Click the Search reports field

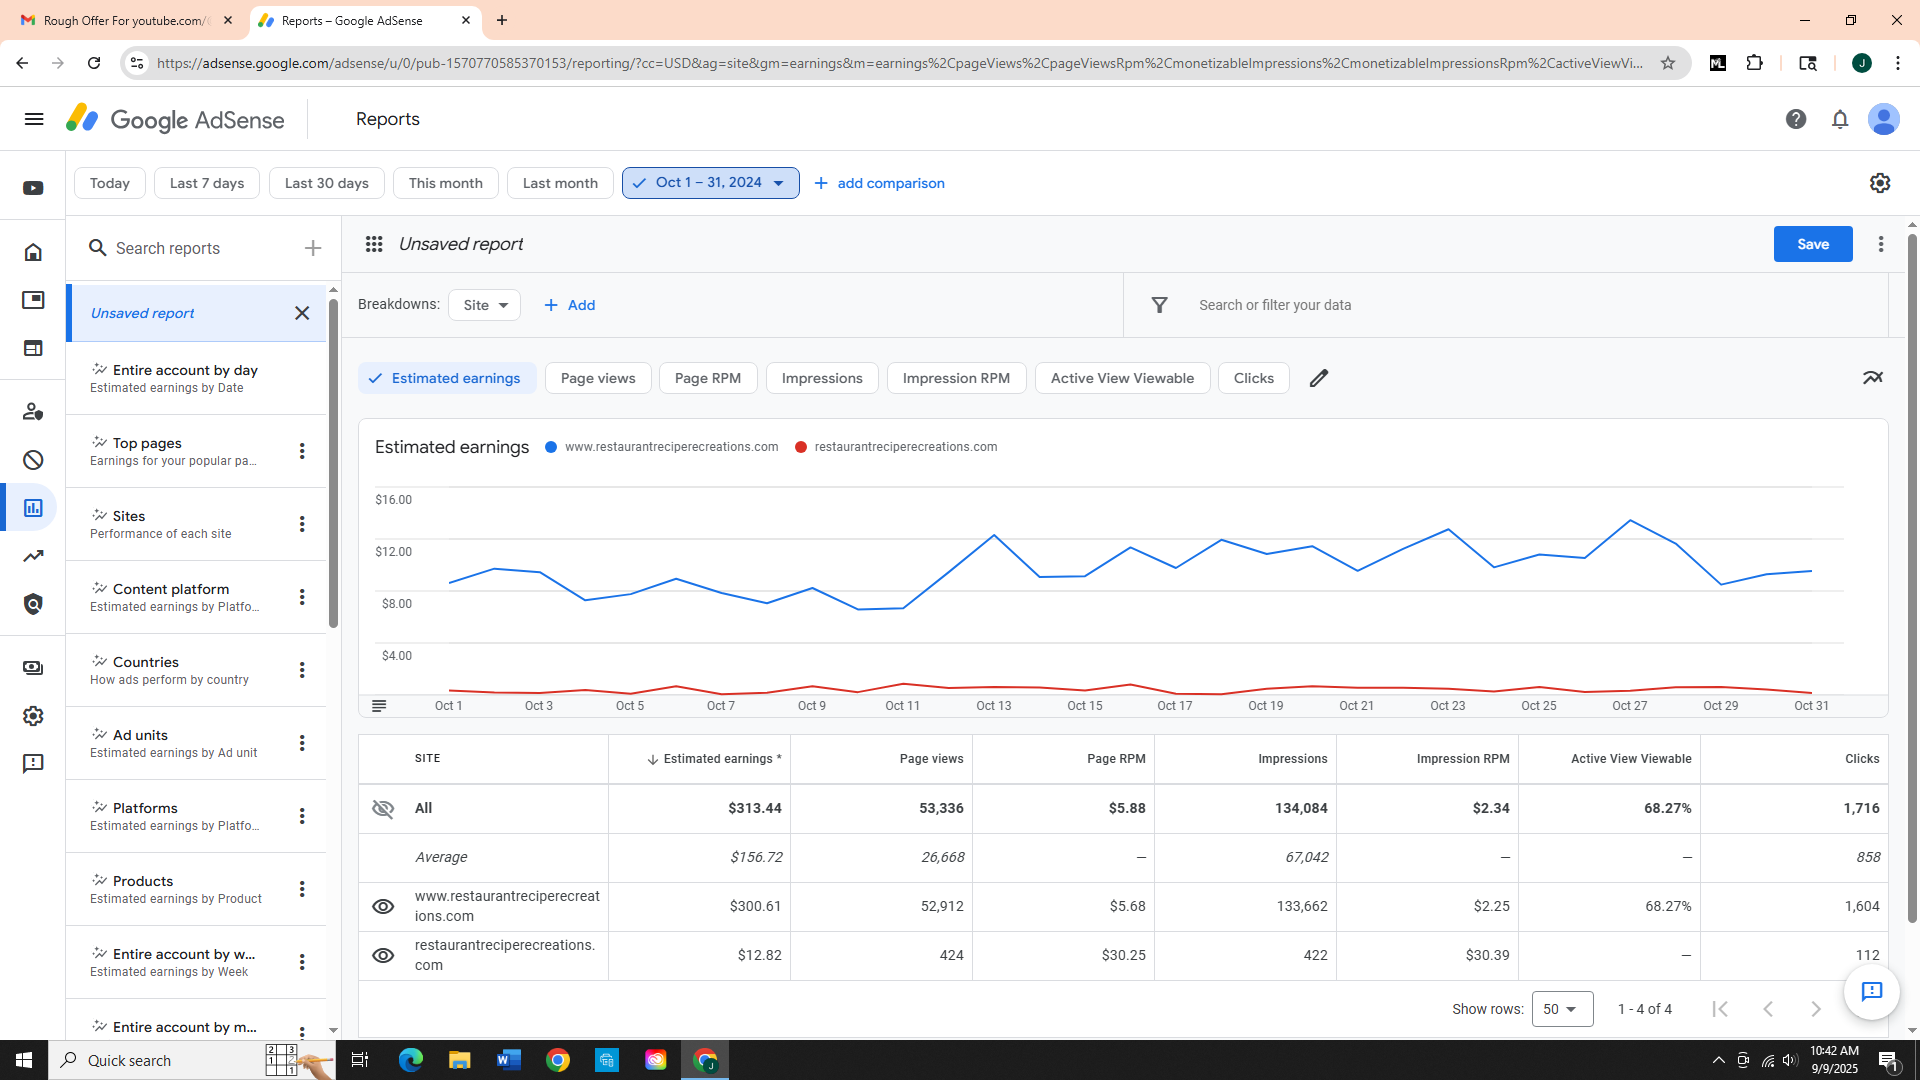click(x=195, y=248)
